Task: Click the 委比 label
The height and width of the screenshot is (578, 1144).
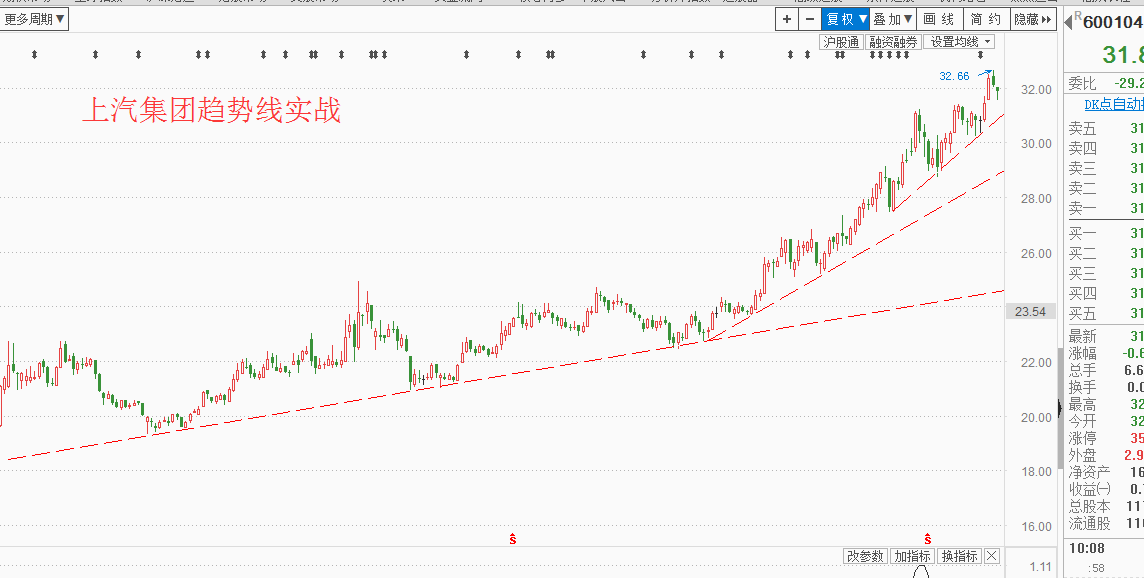Action: (x=1083, y=84)
